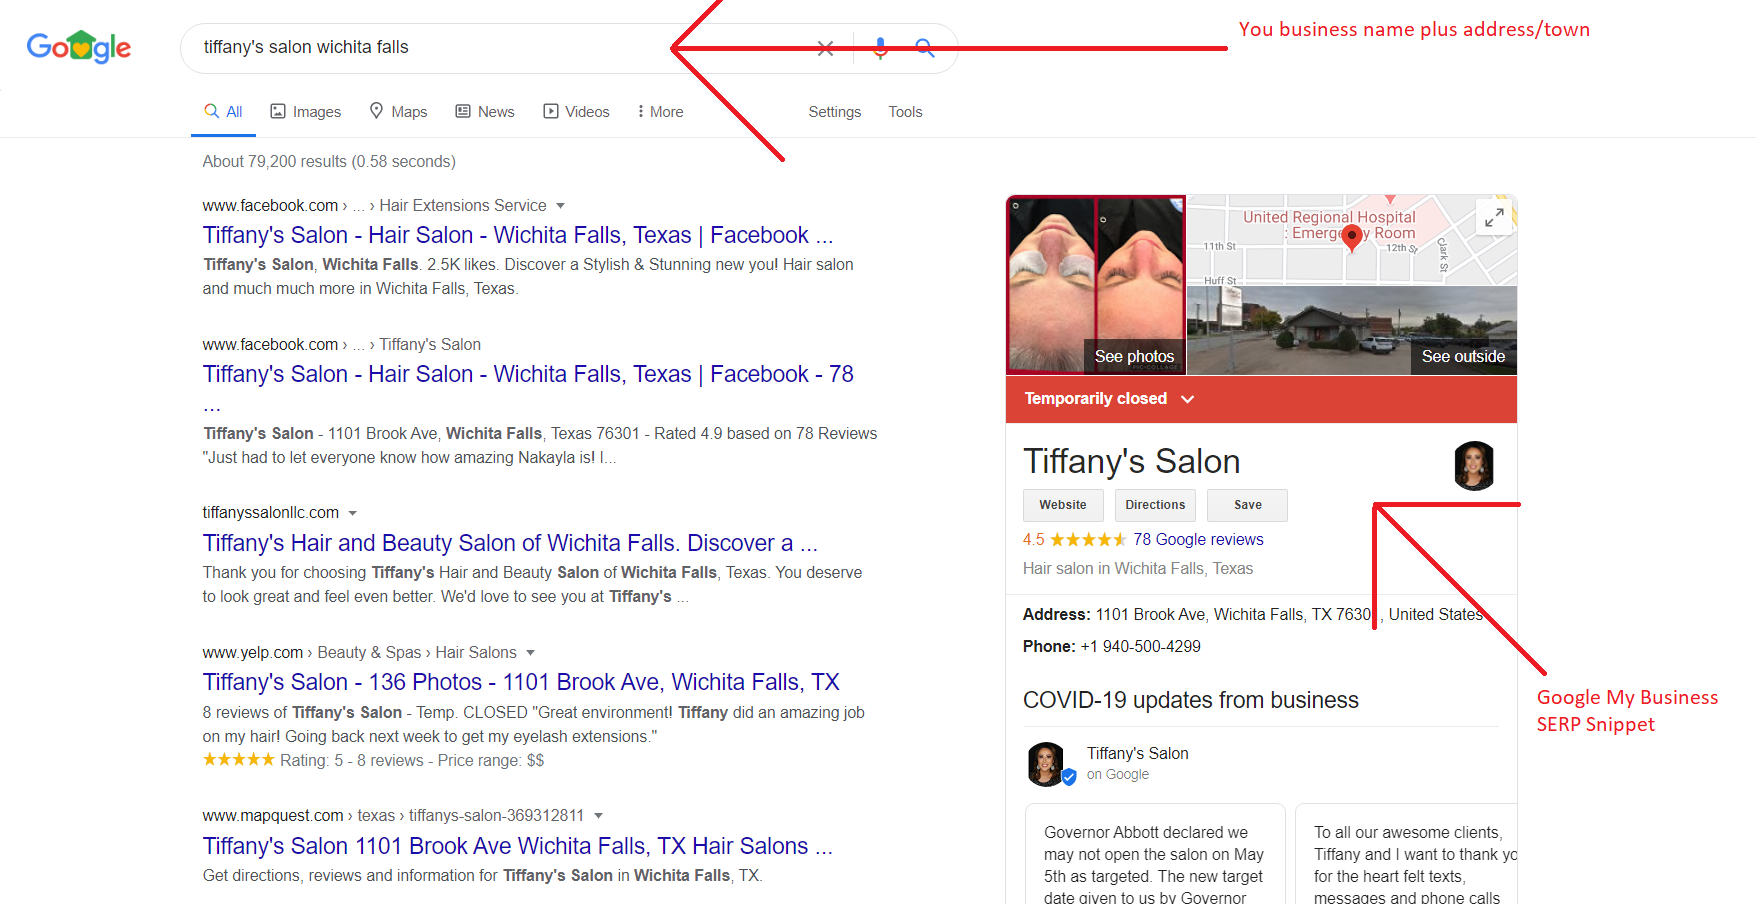Viewport: 1756px width, 904px height.
Task: Click the blue verified badge beside 'on Google'
Action: 1069,775
